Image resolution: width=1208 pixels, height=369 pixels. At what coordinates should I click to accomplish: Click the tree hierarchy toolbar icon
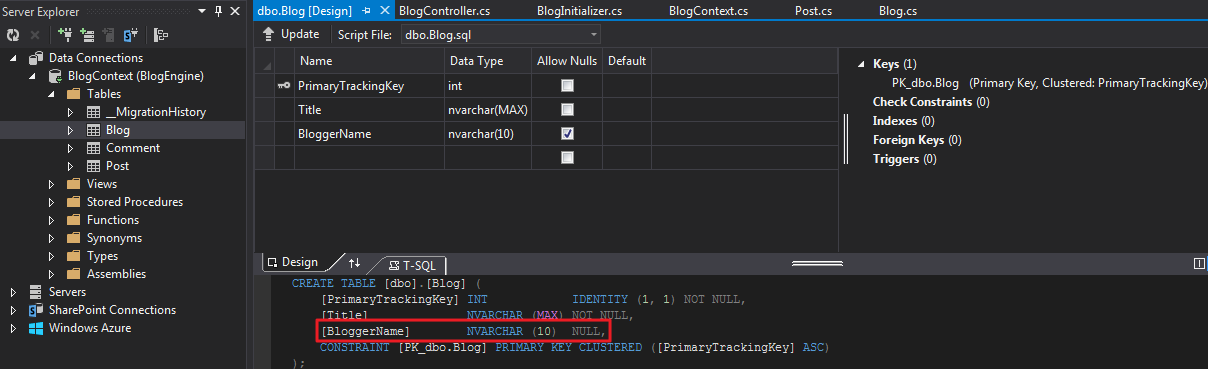pos(161,34)
